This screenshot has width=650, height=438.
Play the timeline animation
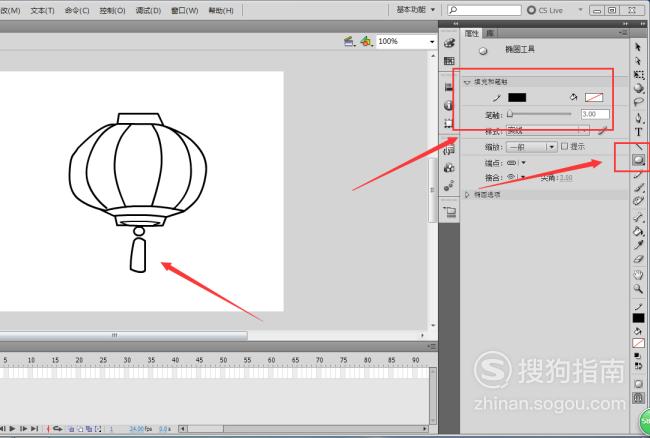12,428
